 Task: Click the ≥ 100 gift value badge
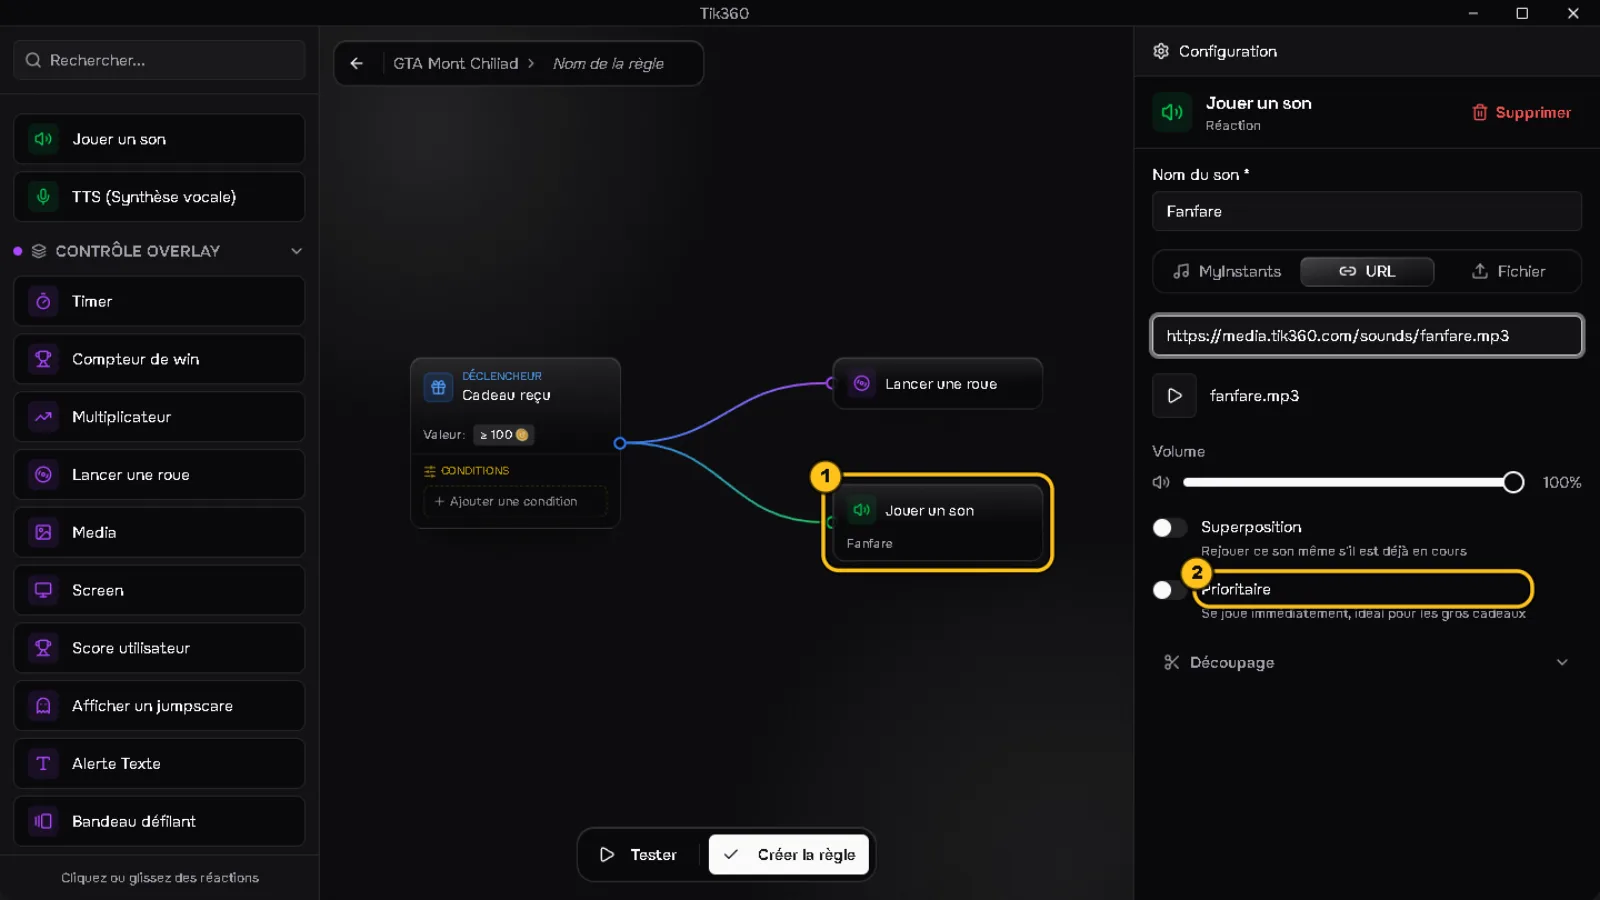point(503,435)
